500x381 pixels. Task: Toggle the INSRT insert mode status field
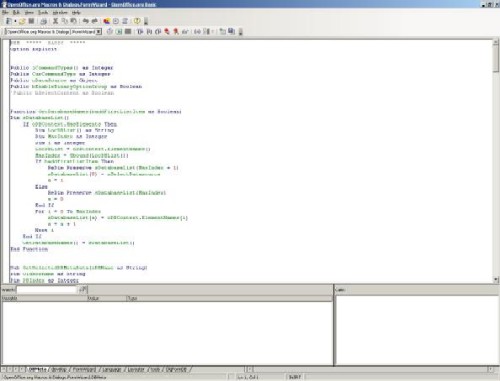[295, 377]
